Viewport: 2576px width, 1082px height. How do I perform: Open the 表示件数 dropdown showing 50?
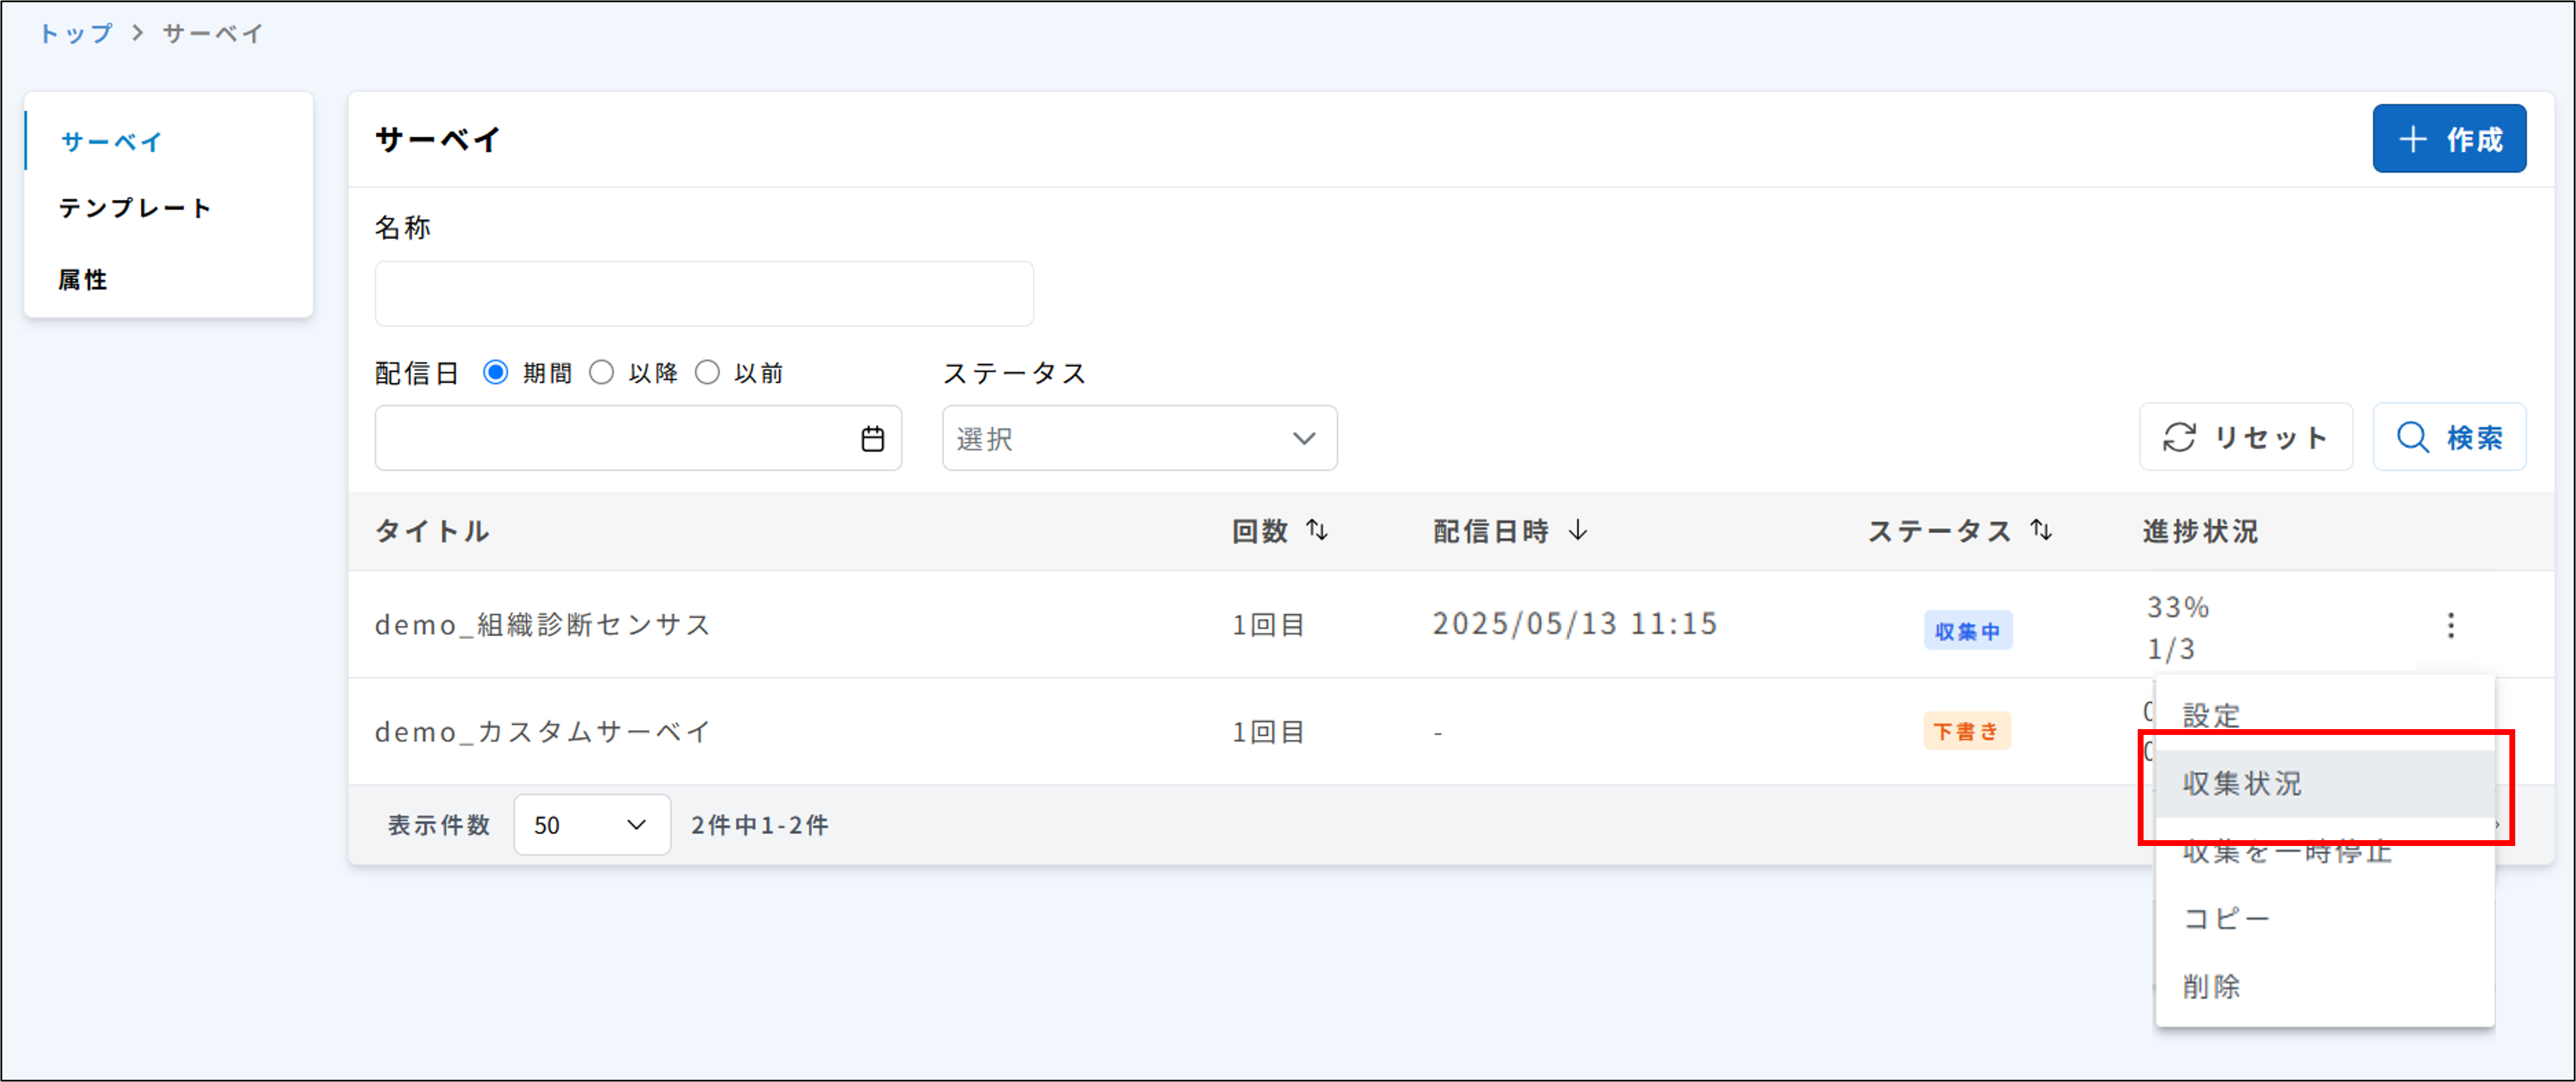click(x=591, y=825)
